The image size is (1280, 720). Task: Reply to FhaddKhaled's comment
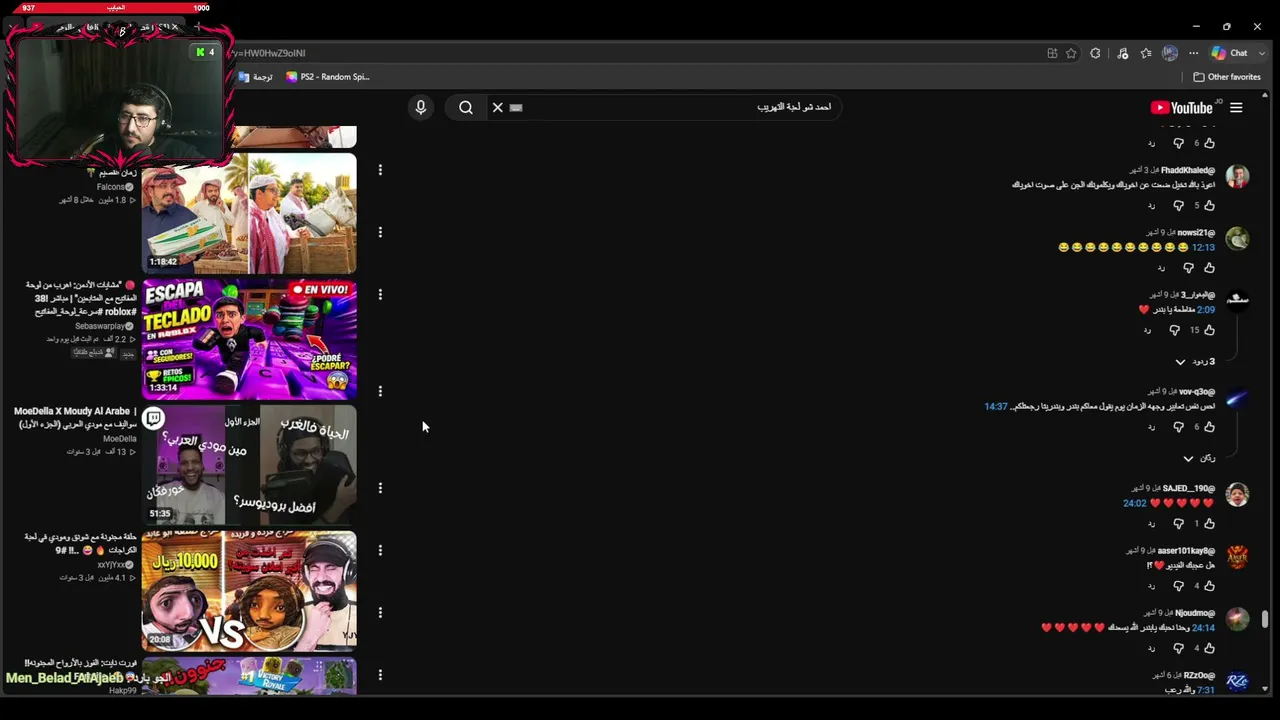(1151, 206)
